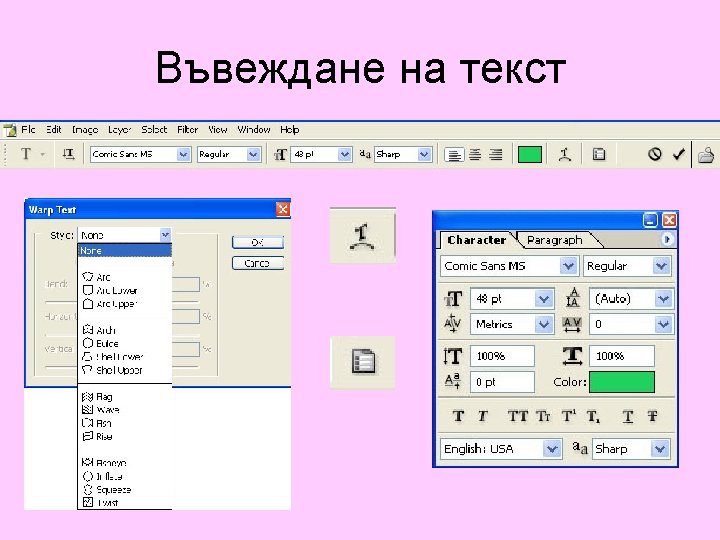720x540 pixels.
Task: Open the Edit menu
Action: (x=54, y=129)
